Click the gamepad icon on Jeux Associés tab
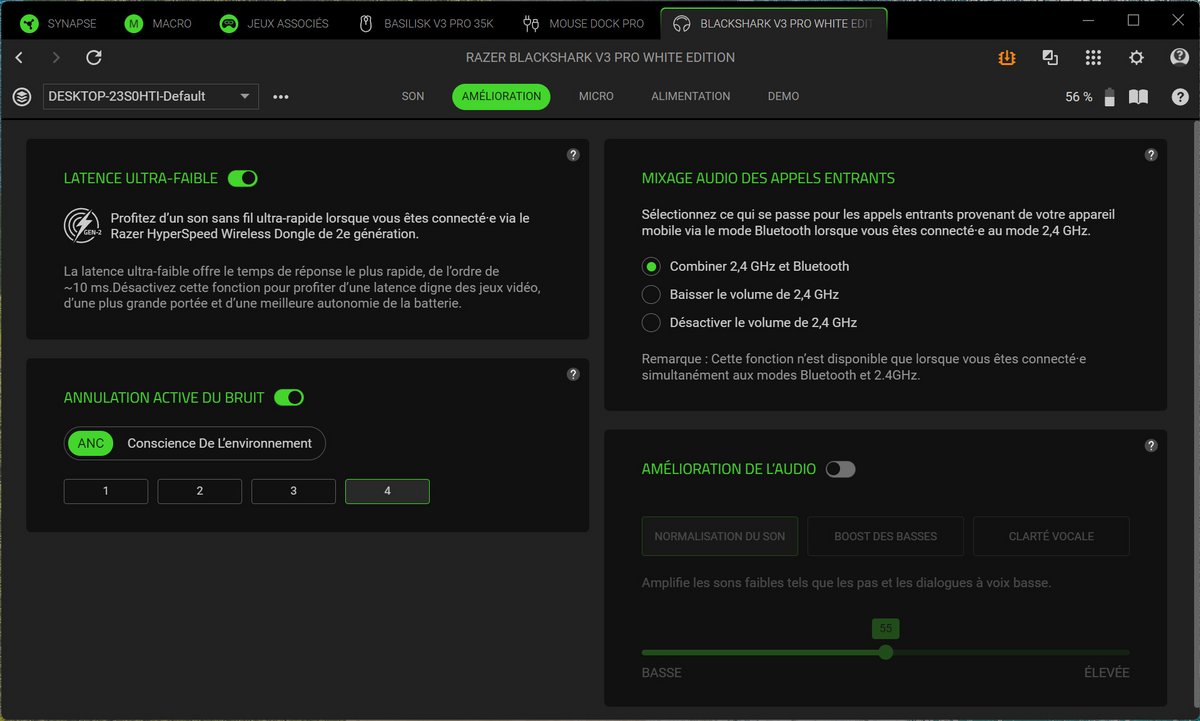 click(229, 23)
